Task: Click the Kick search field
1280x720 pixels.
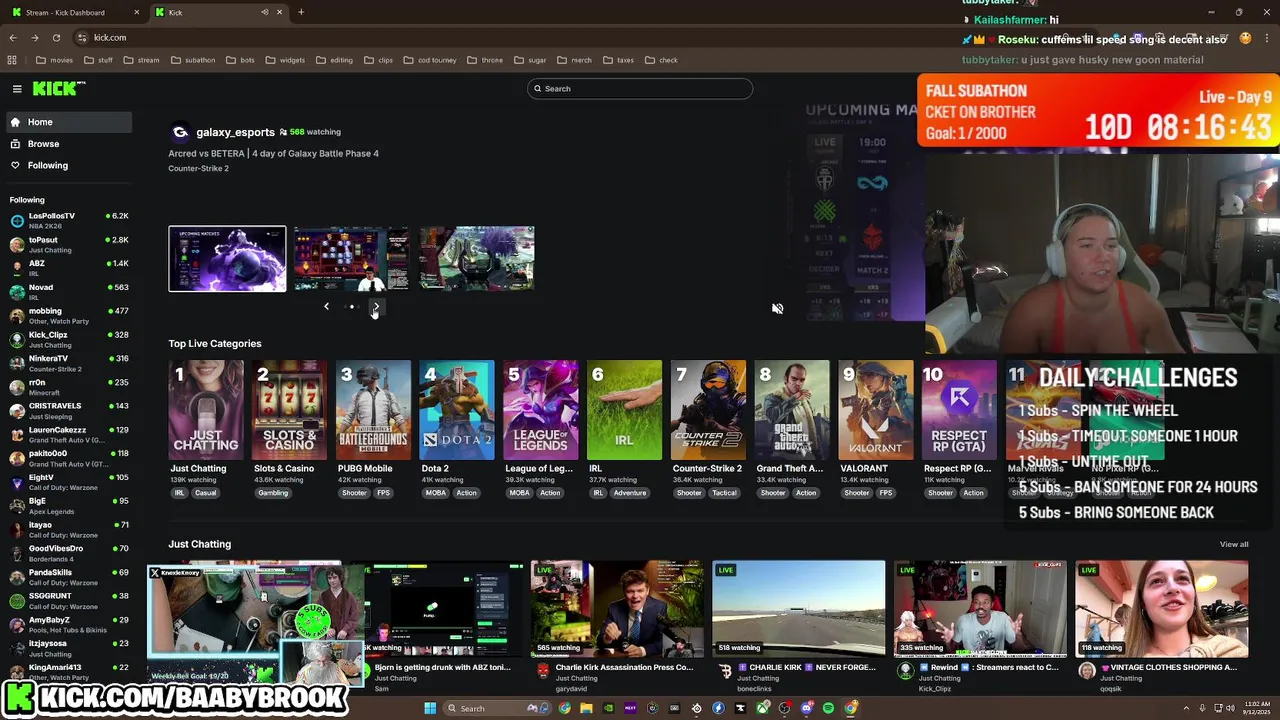Action: click(640, 89)
